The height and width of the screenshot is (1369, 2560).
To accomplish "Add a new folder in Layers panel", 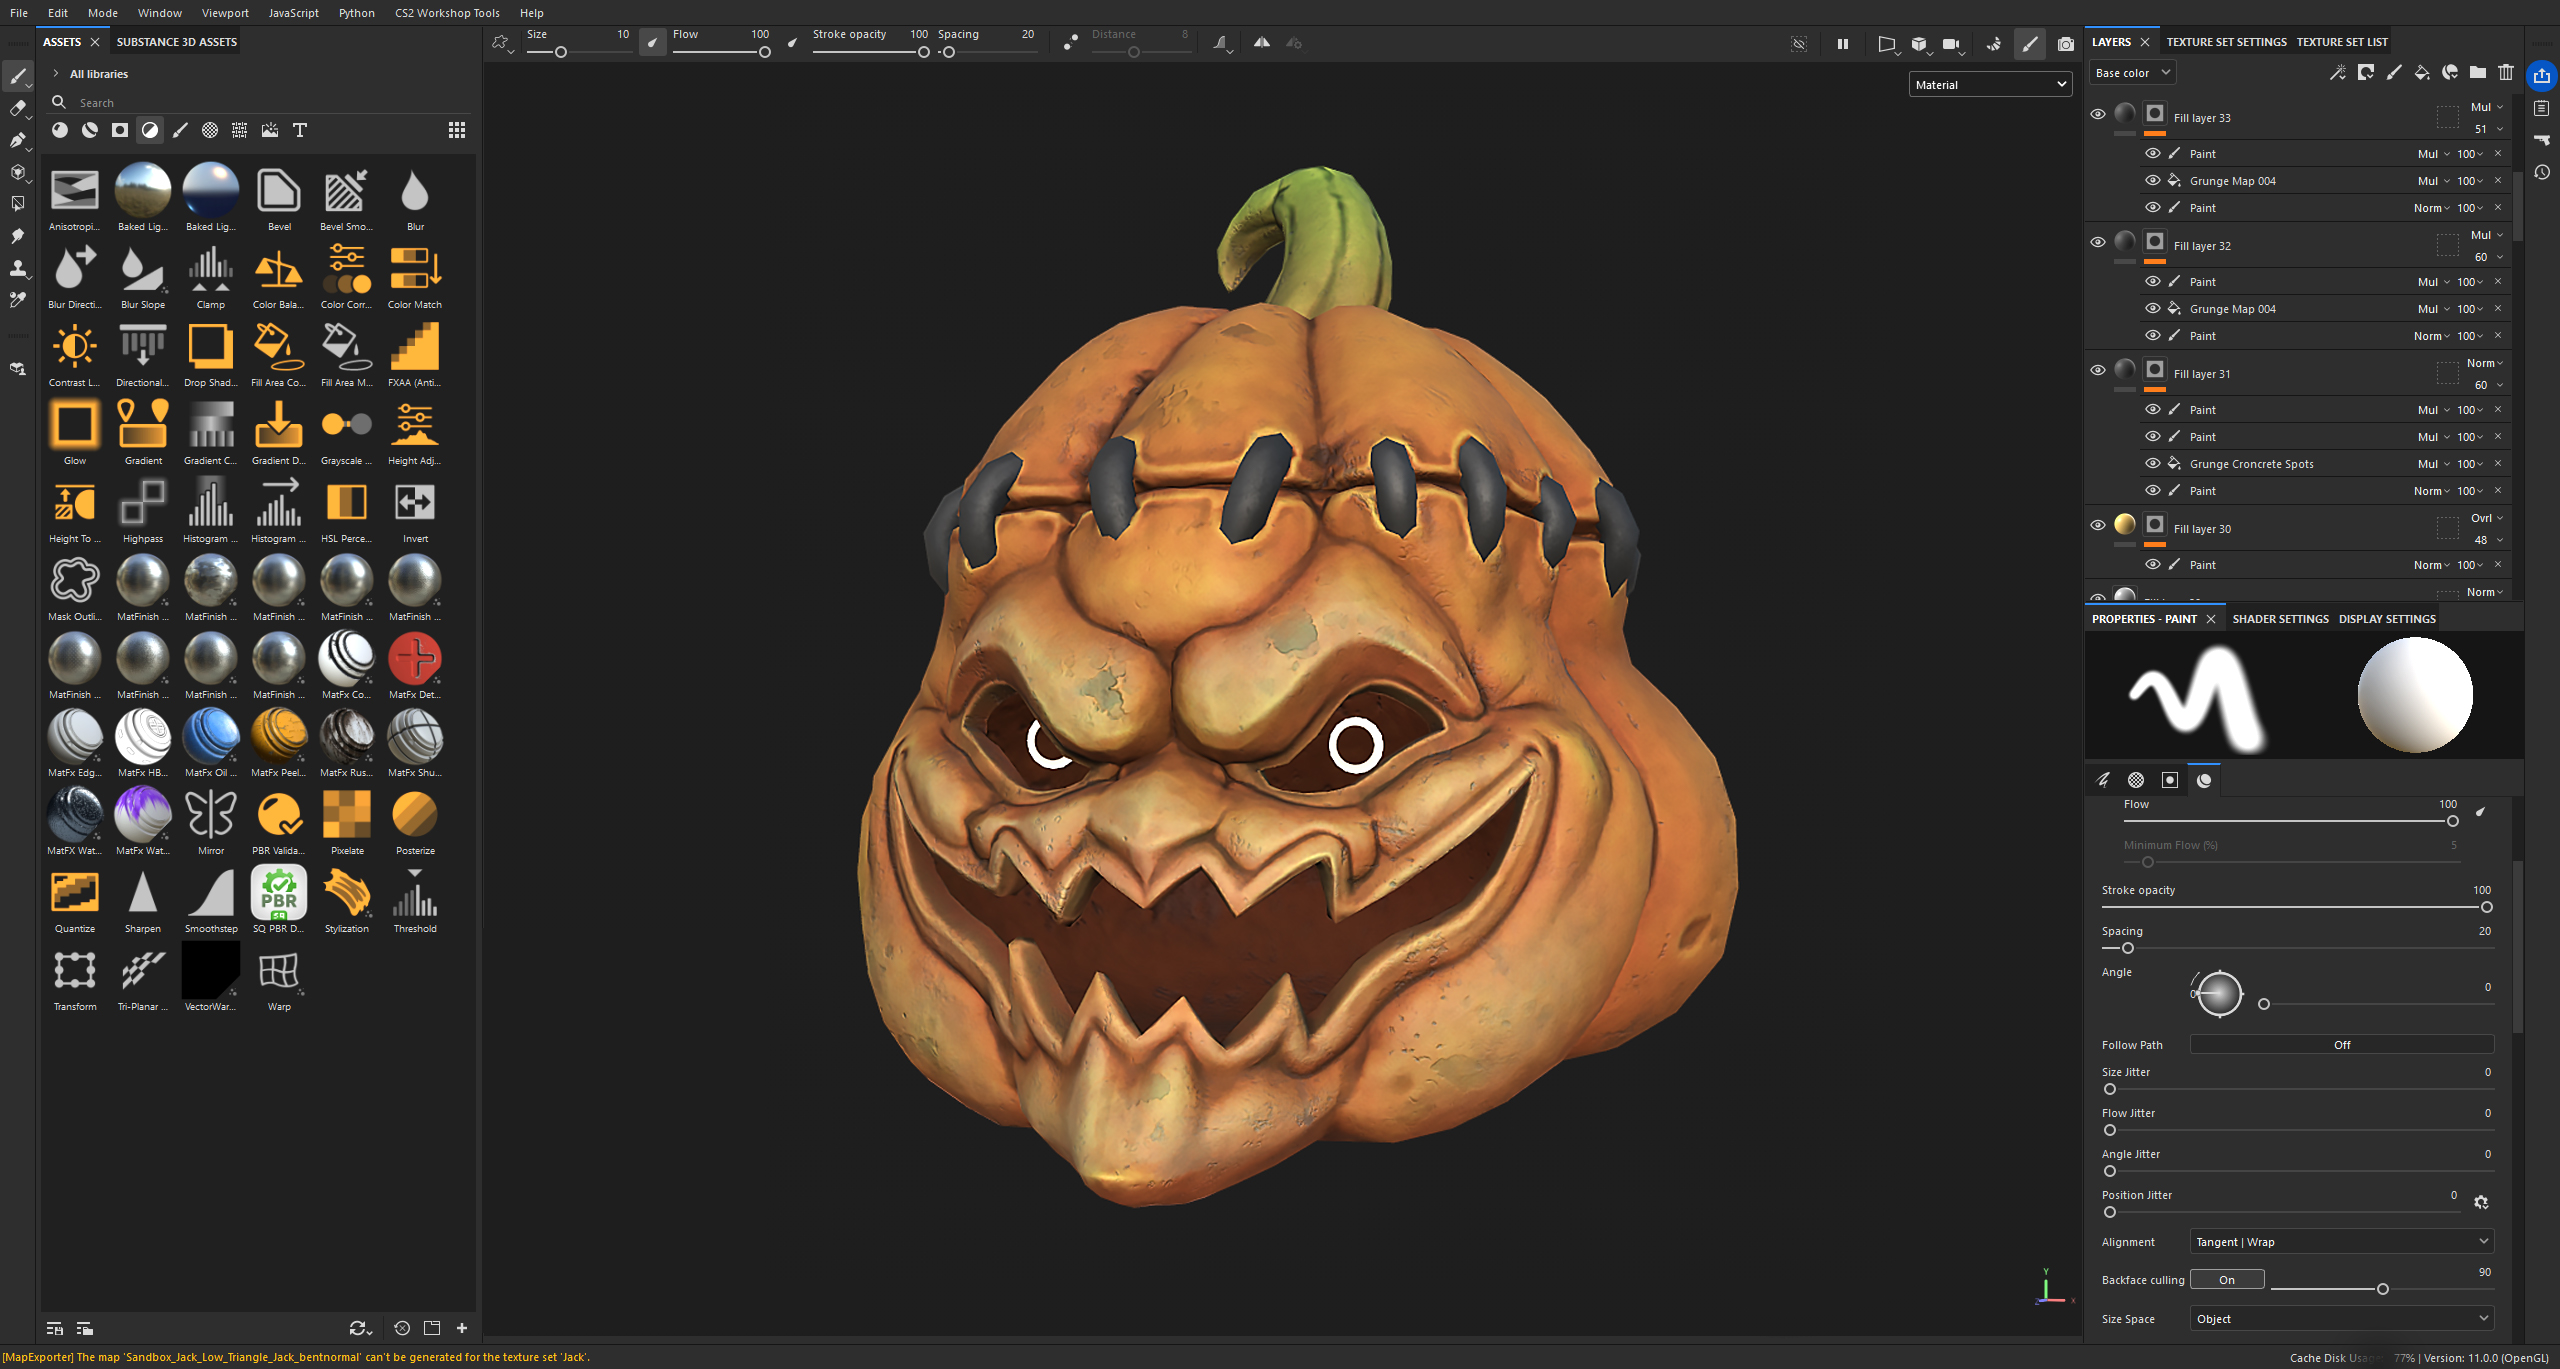I will tap(2477, 73).
